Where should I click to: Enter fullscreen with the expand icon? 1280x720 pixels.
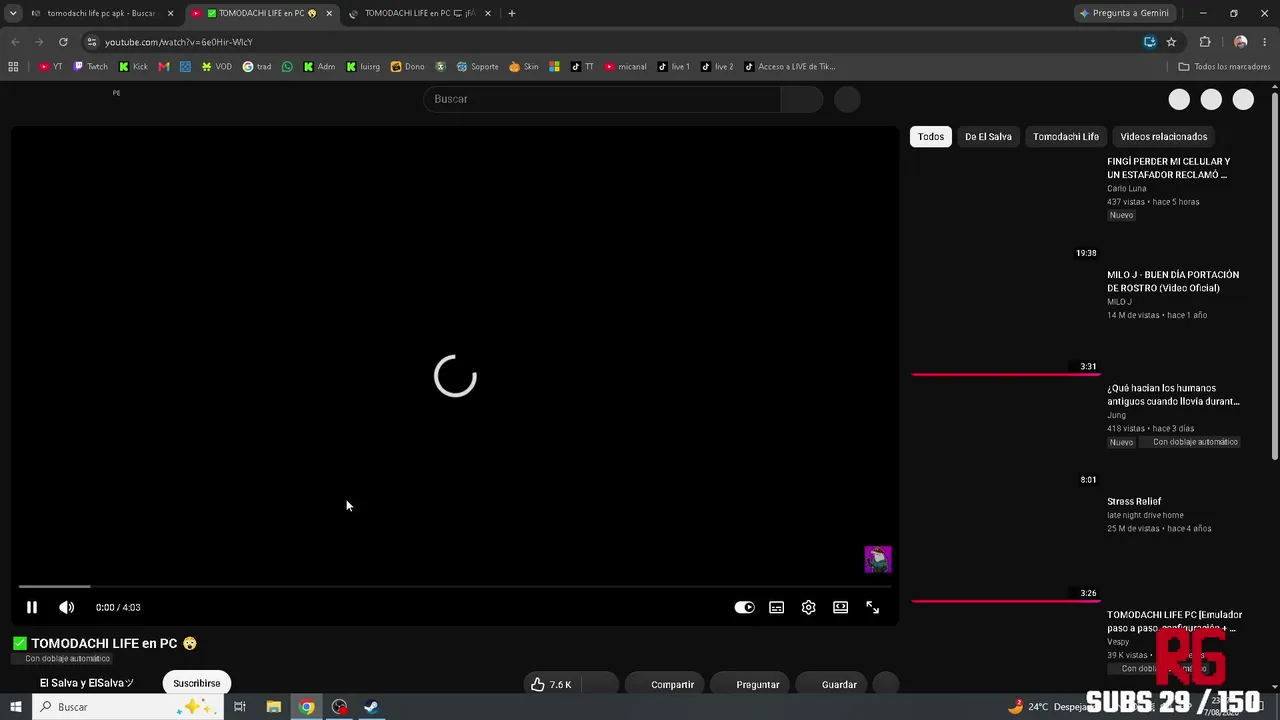pyautogui.click(x=872, y=607)
